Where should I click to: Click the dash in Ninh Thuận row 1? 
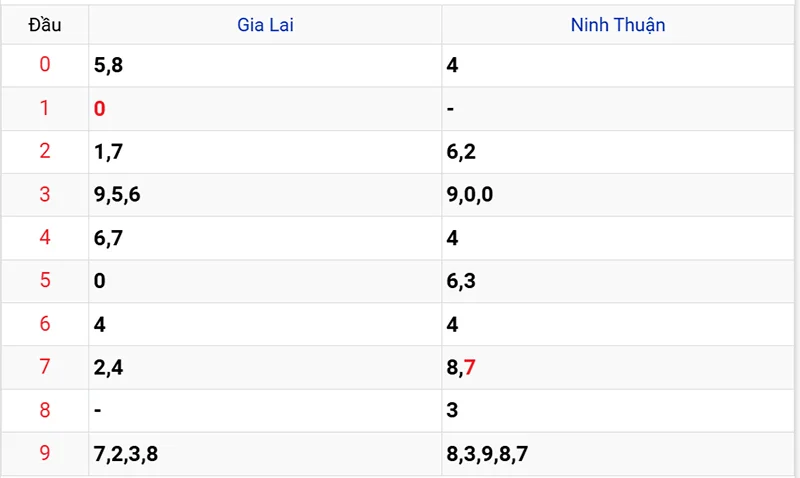(451, 108)
